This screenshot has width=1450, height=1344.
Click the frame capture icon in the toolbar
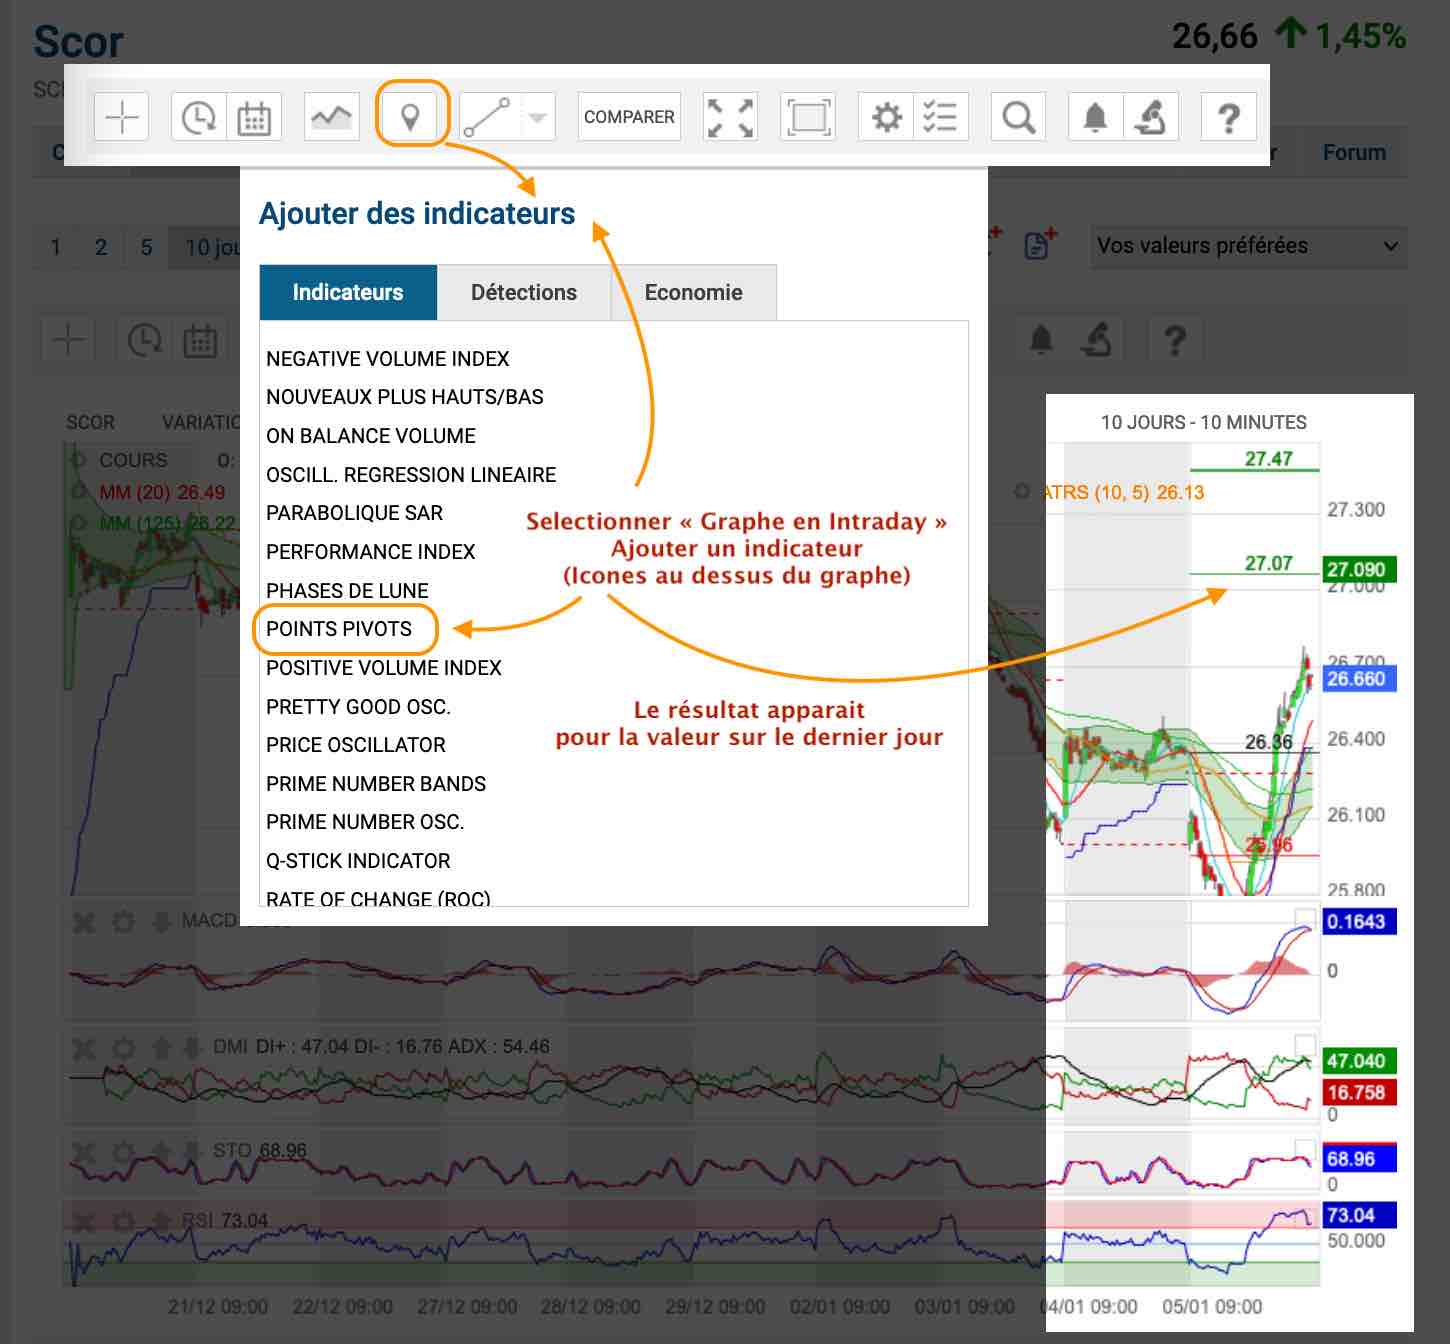808,117
